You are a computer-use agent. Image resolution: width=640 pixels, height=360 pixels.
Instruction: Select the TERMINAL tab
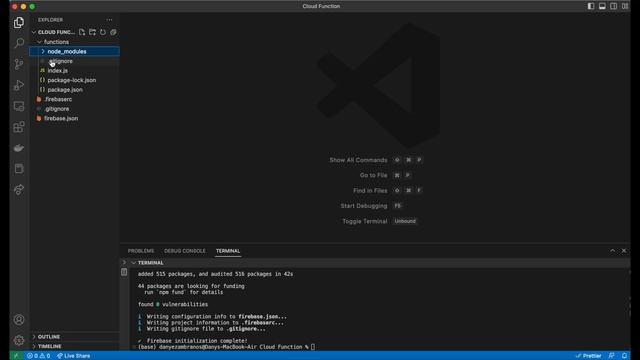tap(228, 251)
